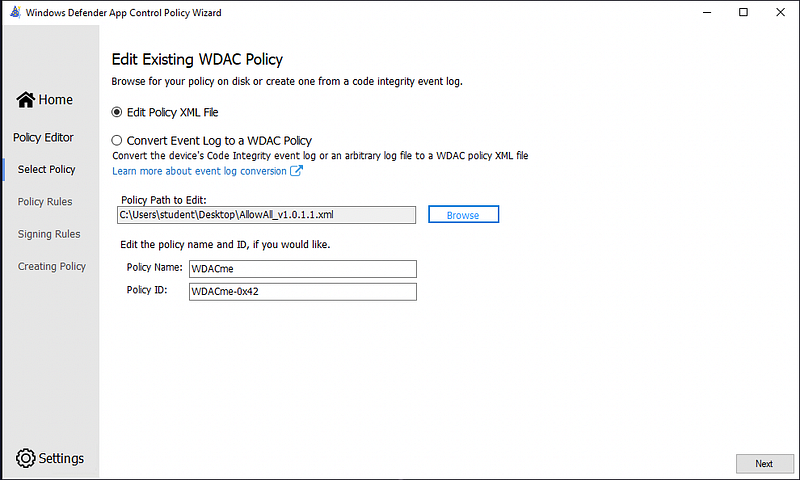Select Convert Event Log to a WDAC Policy
The width and height of the screenshot is (800, 480).
coord(117,141)
